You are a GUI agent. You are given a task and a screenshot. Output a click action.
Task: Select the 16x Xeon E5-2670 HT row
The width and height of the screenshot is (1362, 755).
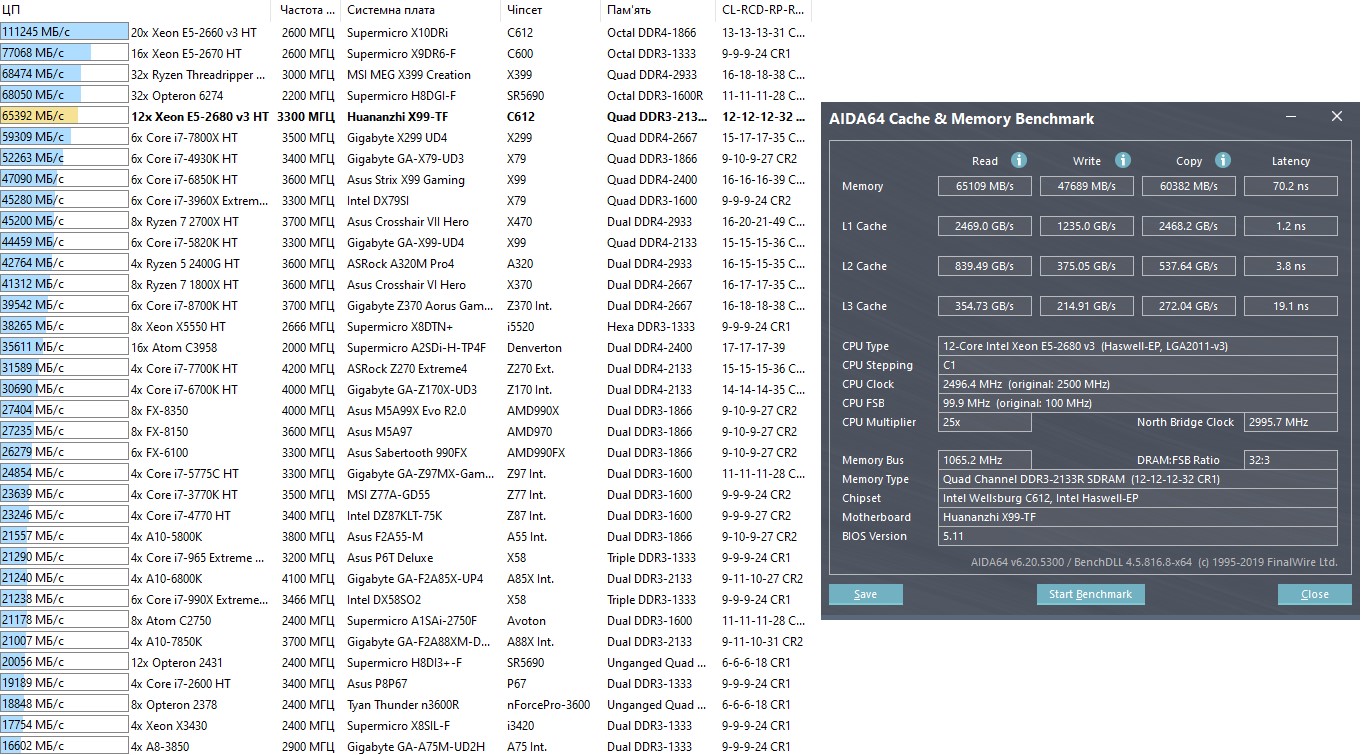[405, 53]
